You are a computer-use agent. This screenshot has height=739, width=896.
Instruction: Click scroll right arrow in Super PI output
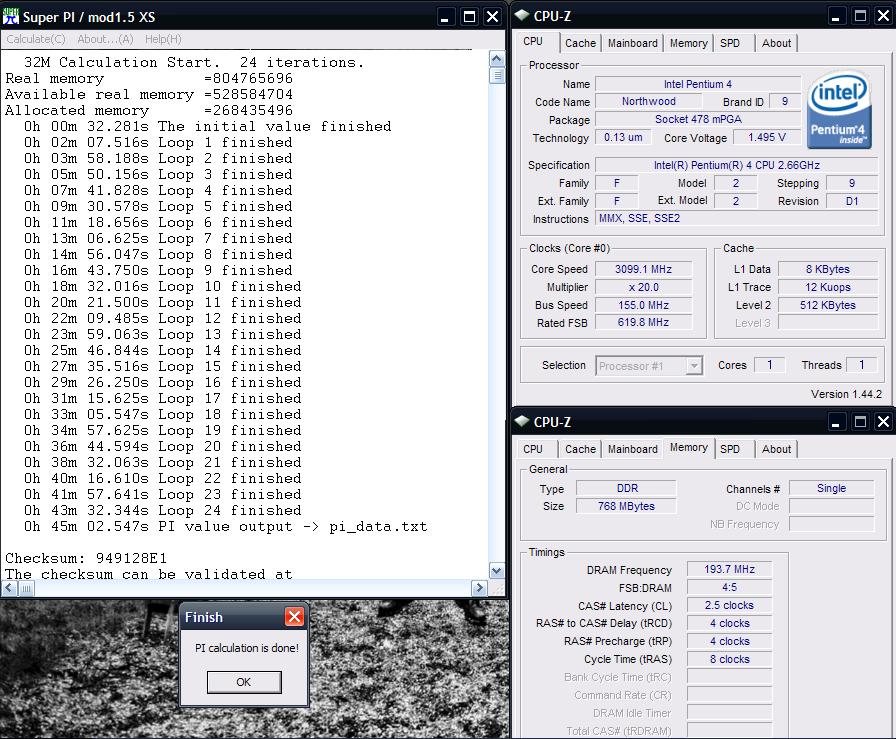point(479,588)
